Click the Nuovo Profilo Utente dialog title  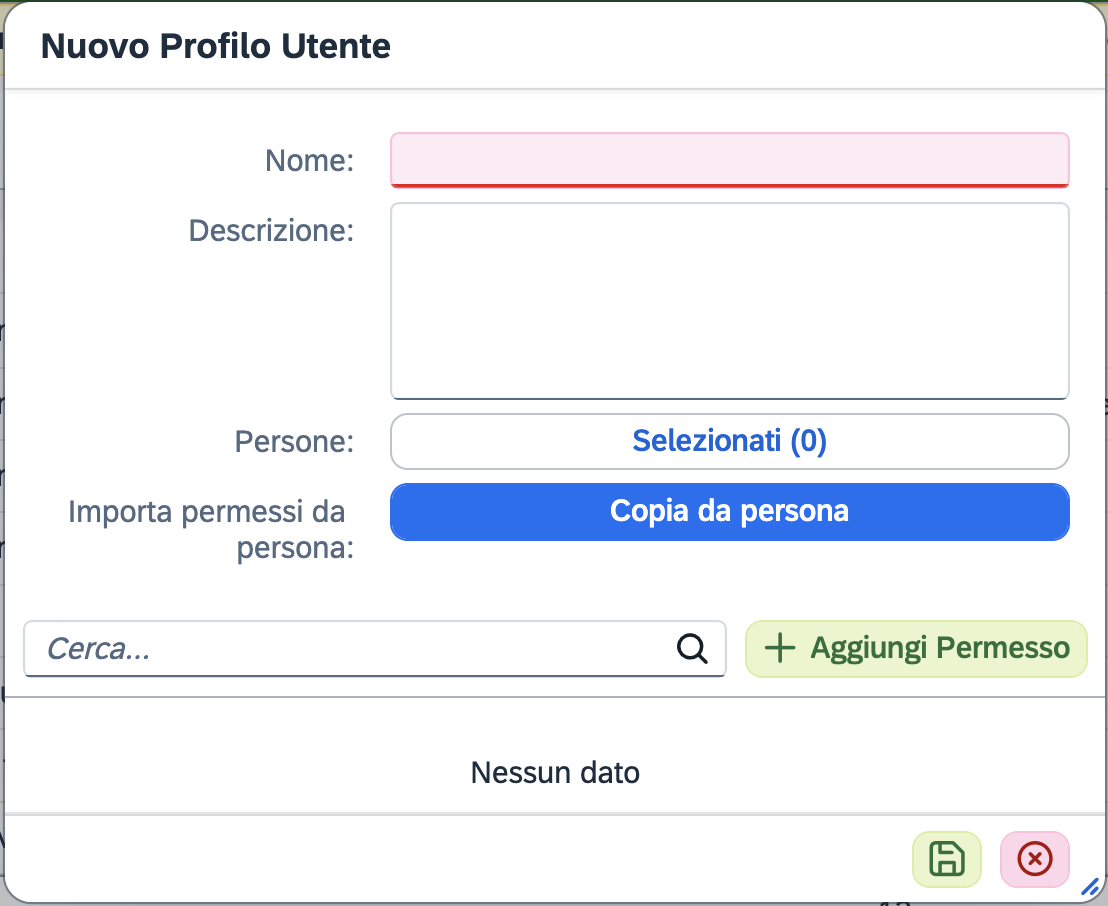click(x=215, y=46)
